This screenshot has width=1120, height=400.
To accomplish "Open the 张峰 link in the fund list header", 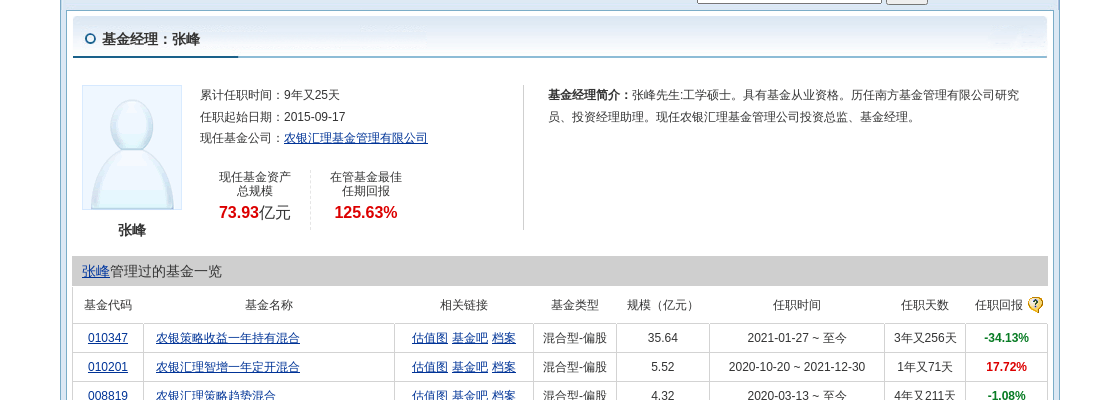I will (x=96, y=271).
